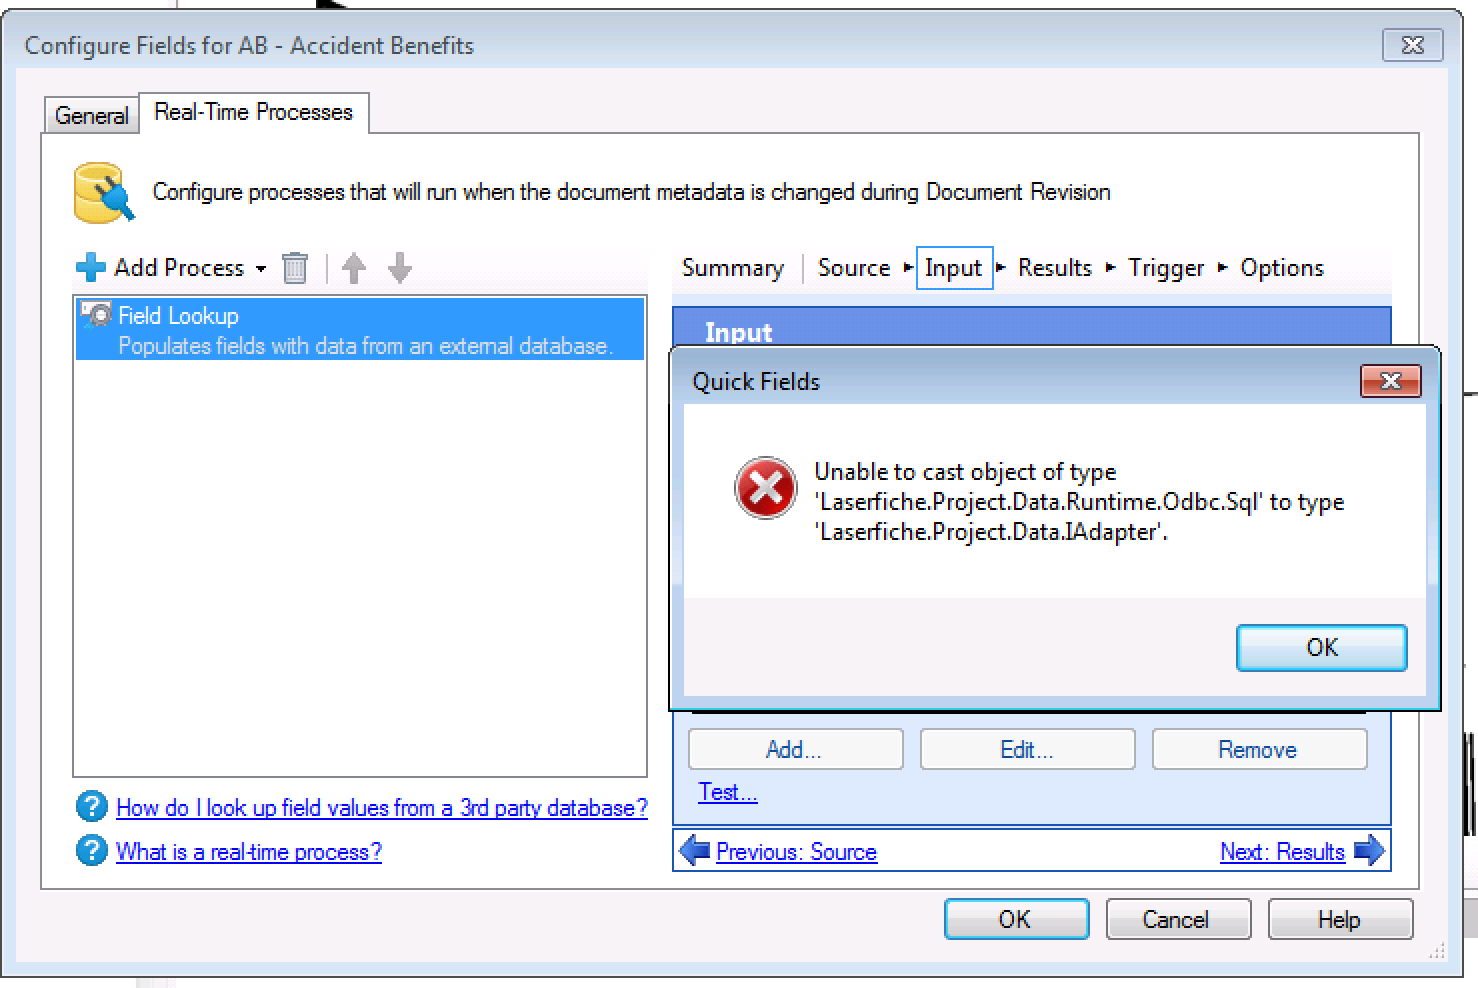
Task: Open the Add Process dropdown arrow
Action: (x=261, y=269)
